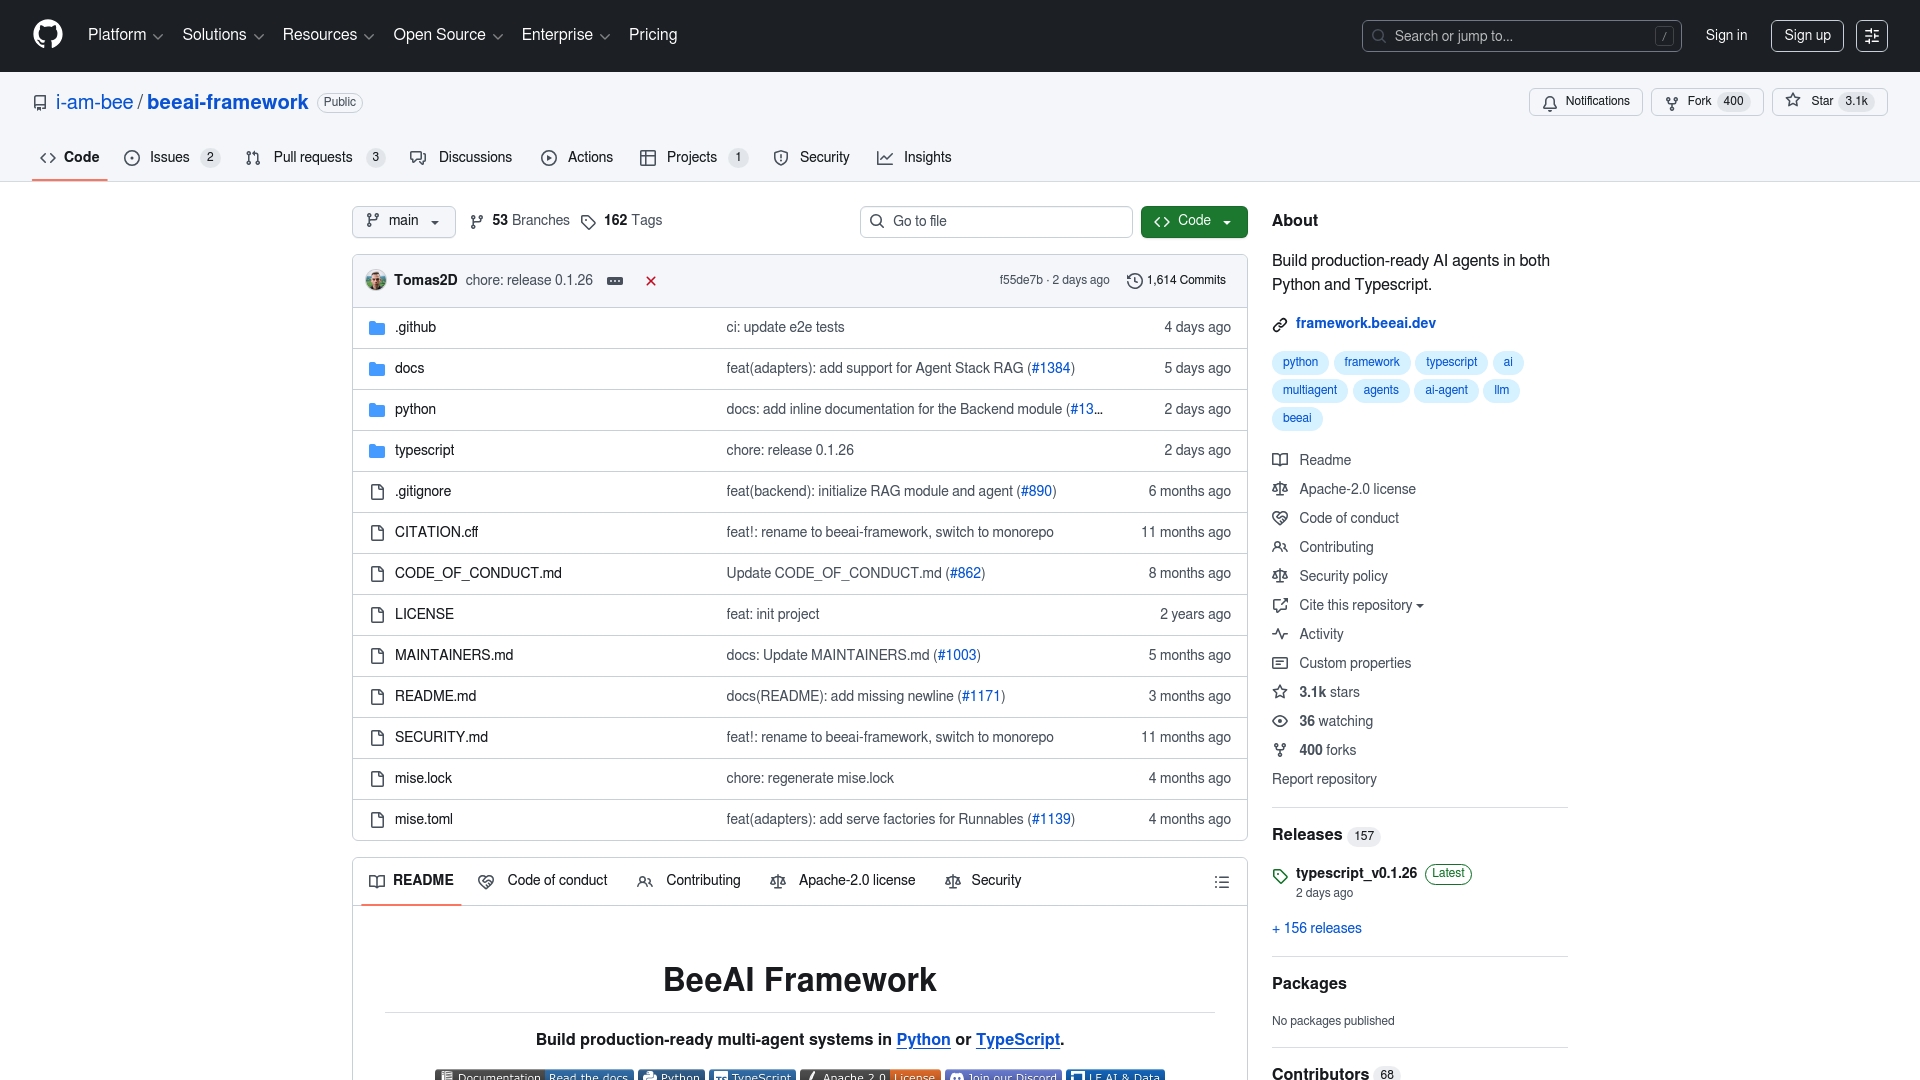Expand the commit message ellipsis icon

tap(615, 281)
